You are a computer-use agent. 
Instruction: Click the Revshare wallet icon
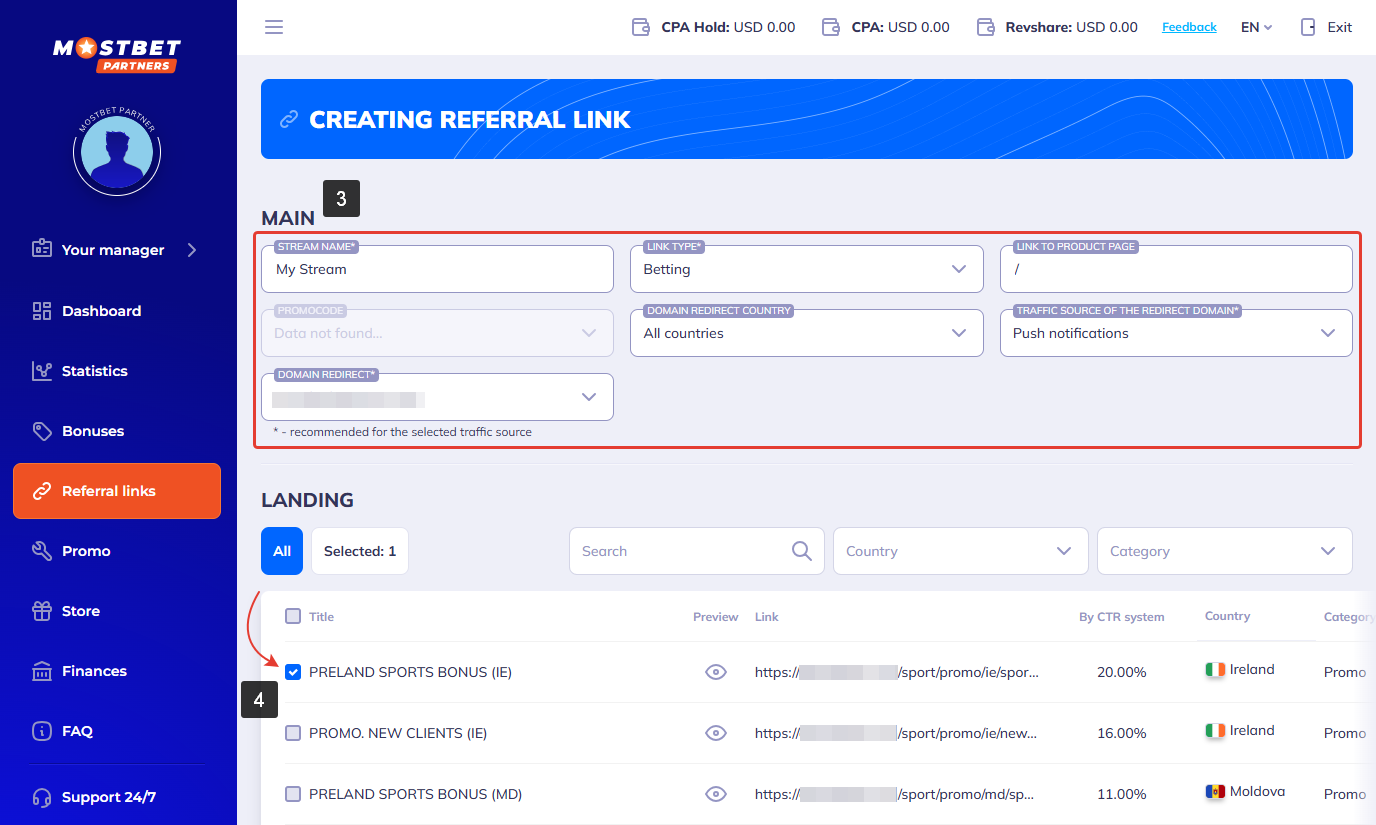click(x=985, y=27)
